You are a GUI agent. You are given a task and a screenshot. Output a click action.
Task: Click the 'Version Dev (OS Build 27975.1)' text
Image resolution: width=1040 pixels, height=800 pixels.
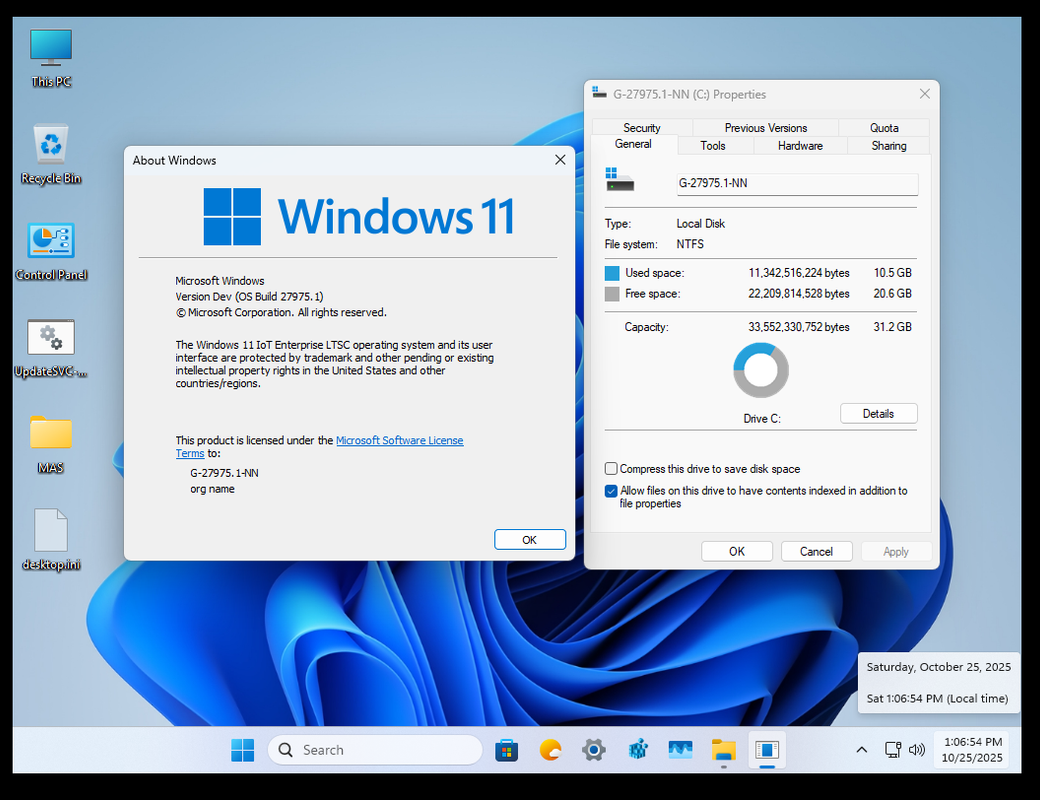tap(249, 297)
